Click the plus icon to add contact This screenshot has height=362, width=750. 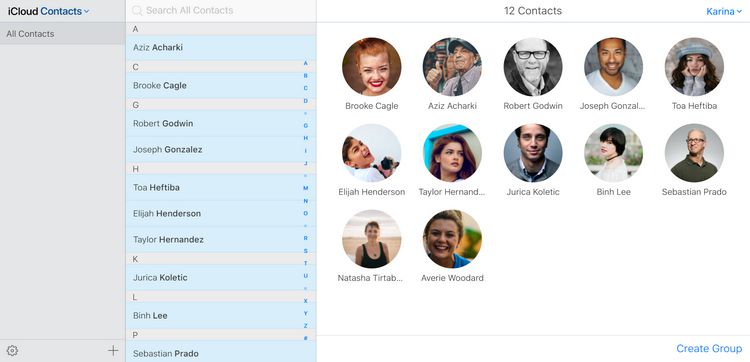(113, 351)
